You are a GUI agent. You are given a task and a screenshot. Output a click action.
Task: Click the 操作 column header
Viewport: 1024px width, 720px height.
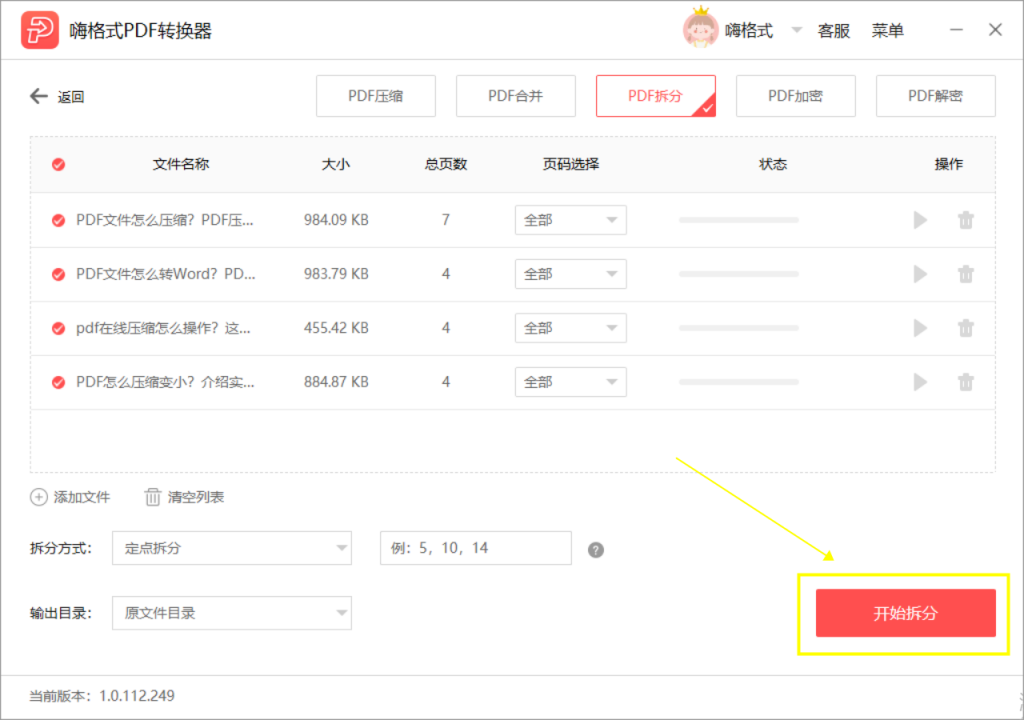pyautogui.click(x=948, y=164)
